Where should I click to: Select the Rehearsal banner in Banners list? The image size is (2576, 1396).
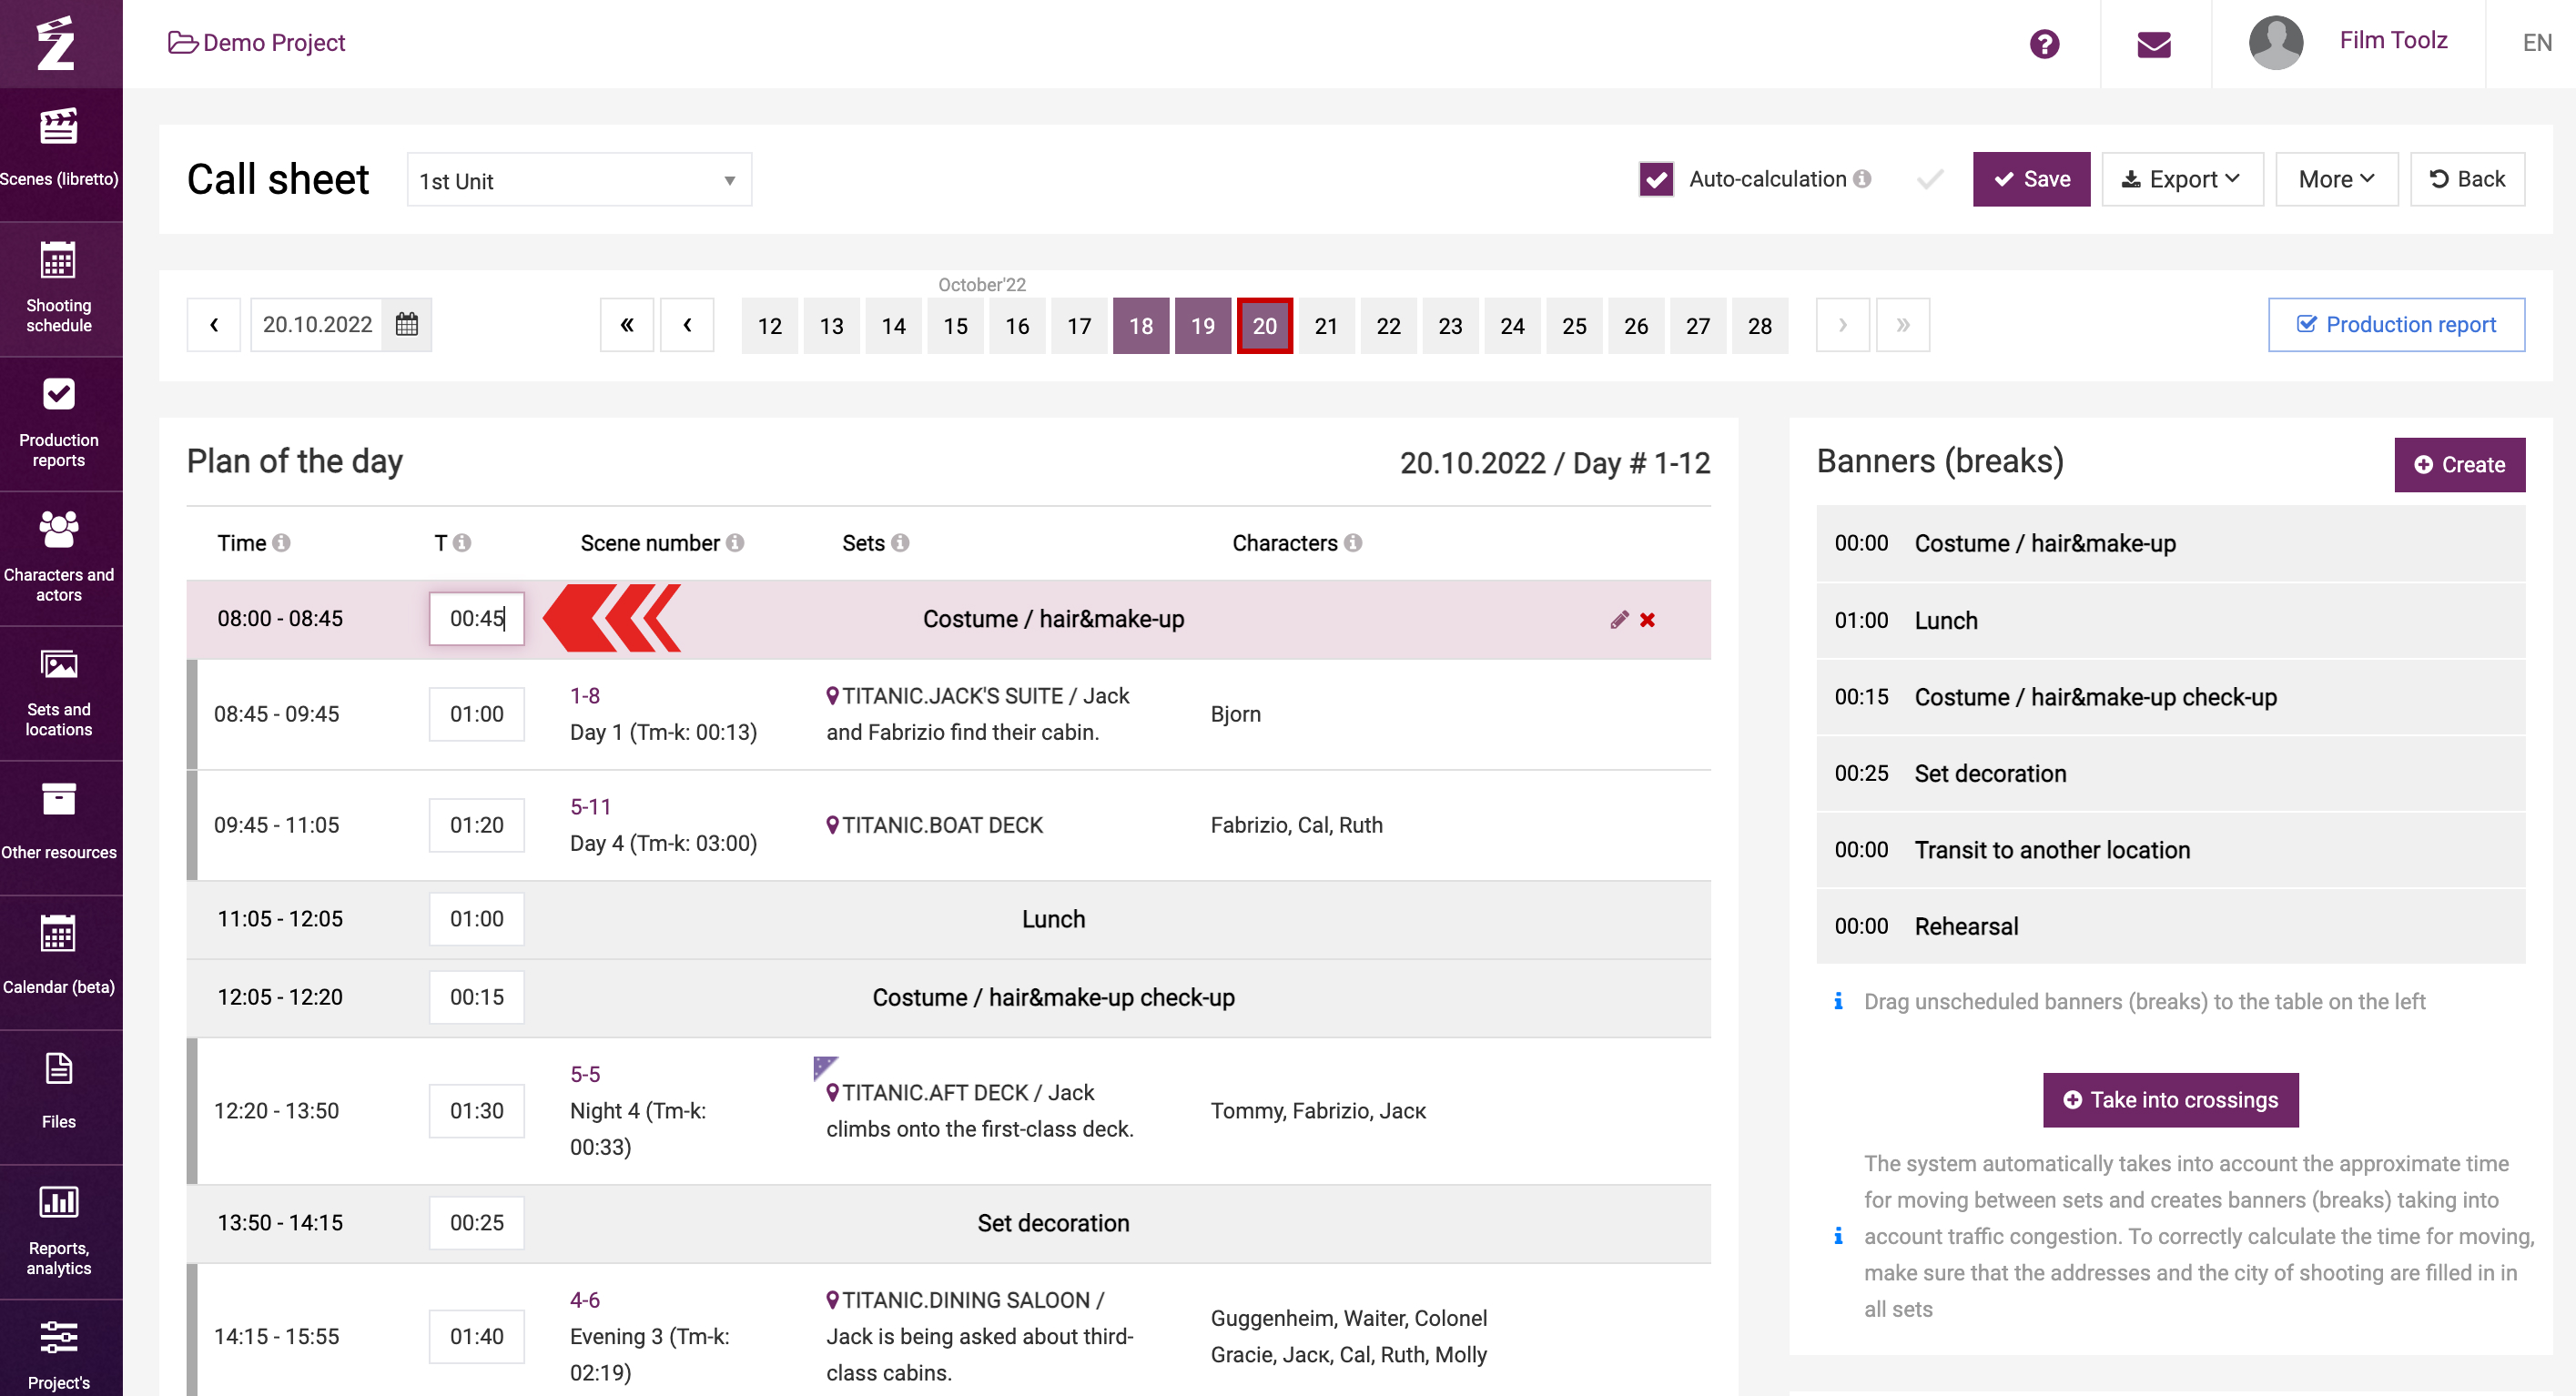click(x=2170, y=926)
